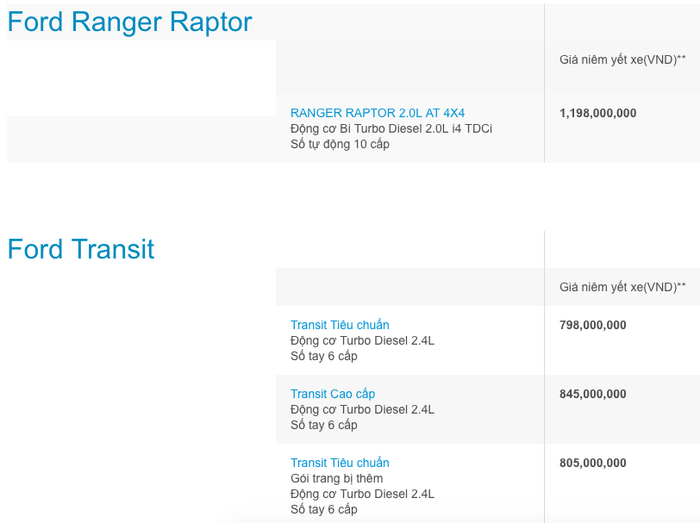This screenshot has width=700, height=523.
Task: Open the Transit Cao cấp link
Action: click(x=332, y=394)
